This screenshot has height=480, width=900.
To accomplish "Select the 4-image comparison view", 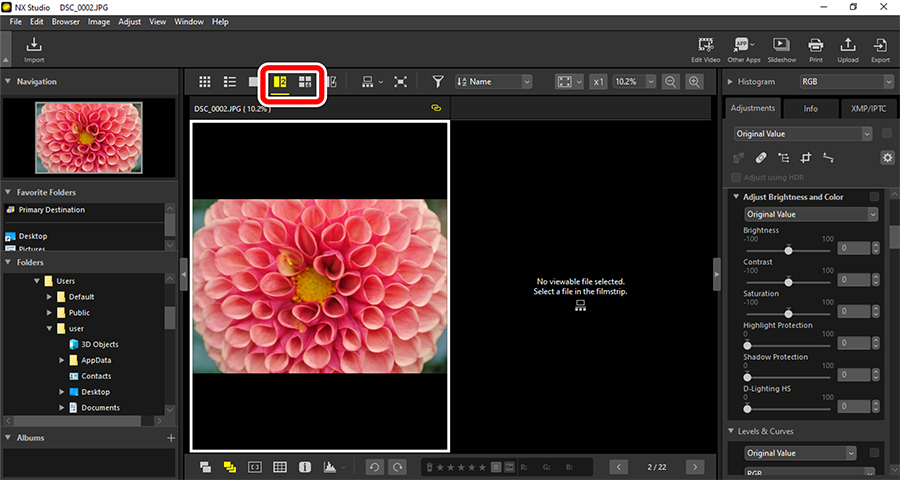I will tap(305, 82).
